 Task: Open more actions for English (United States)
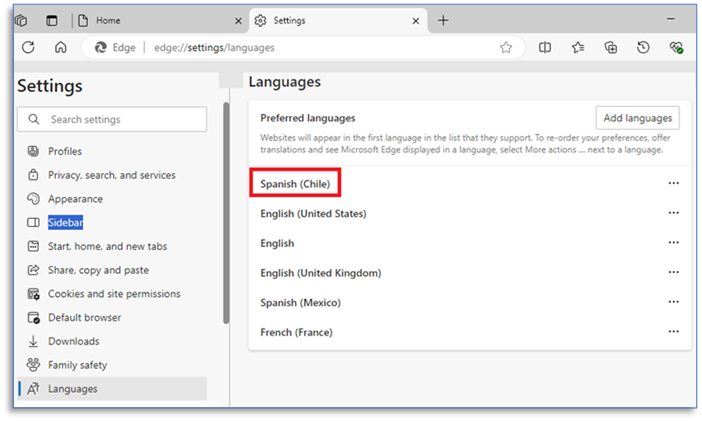tap(673, 213)
